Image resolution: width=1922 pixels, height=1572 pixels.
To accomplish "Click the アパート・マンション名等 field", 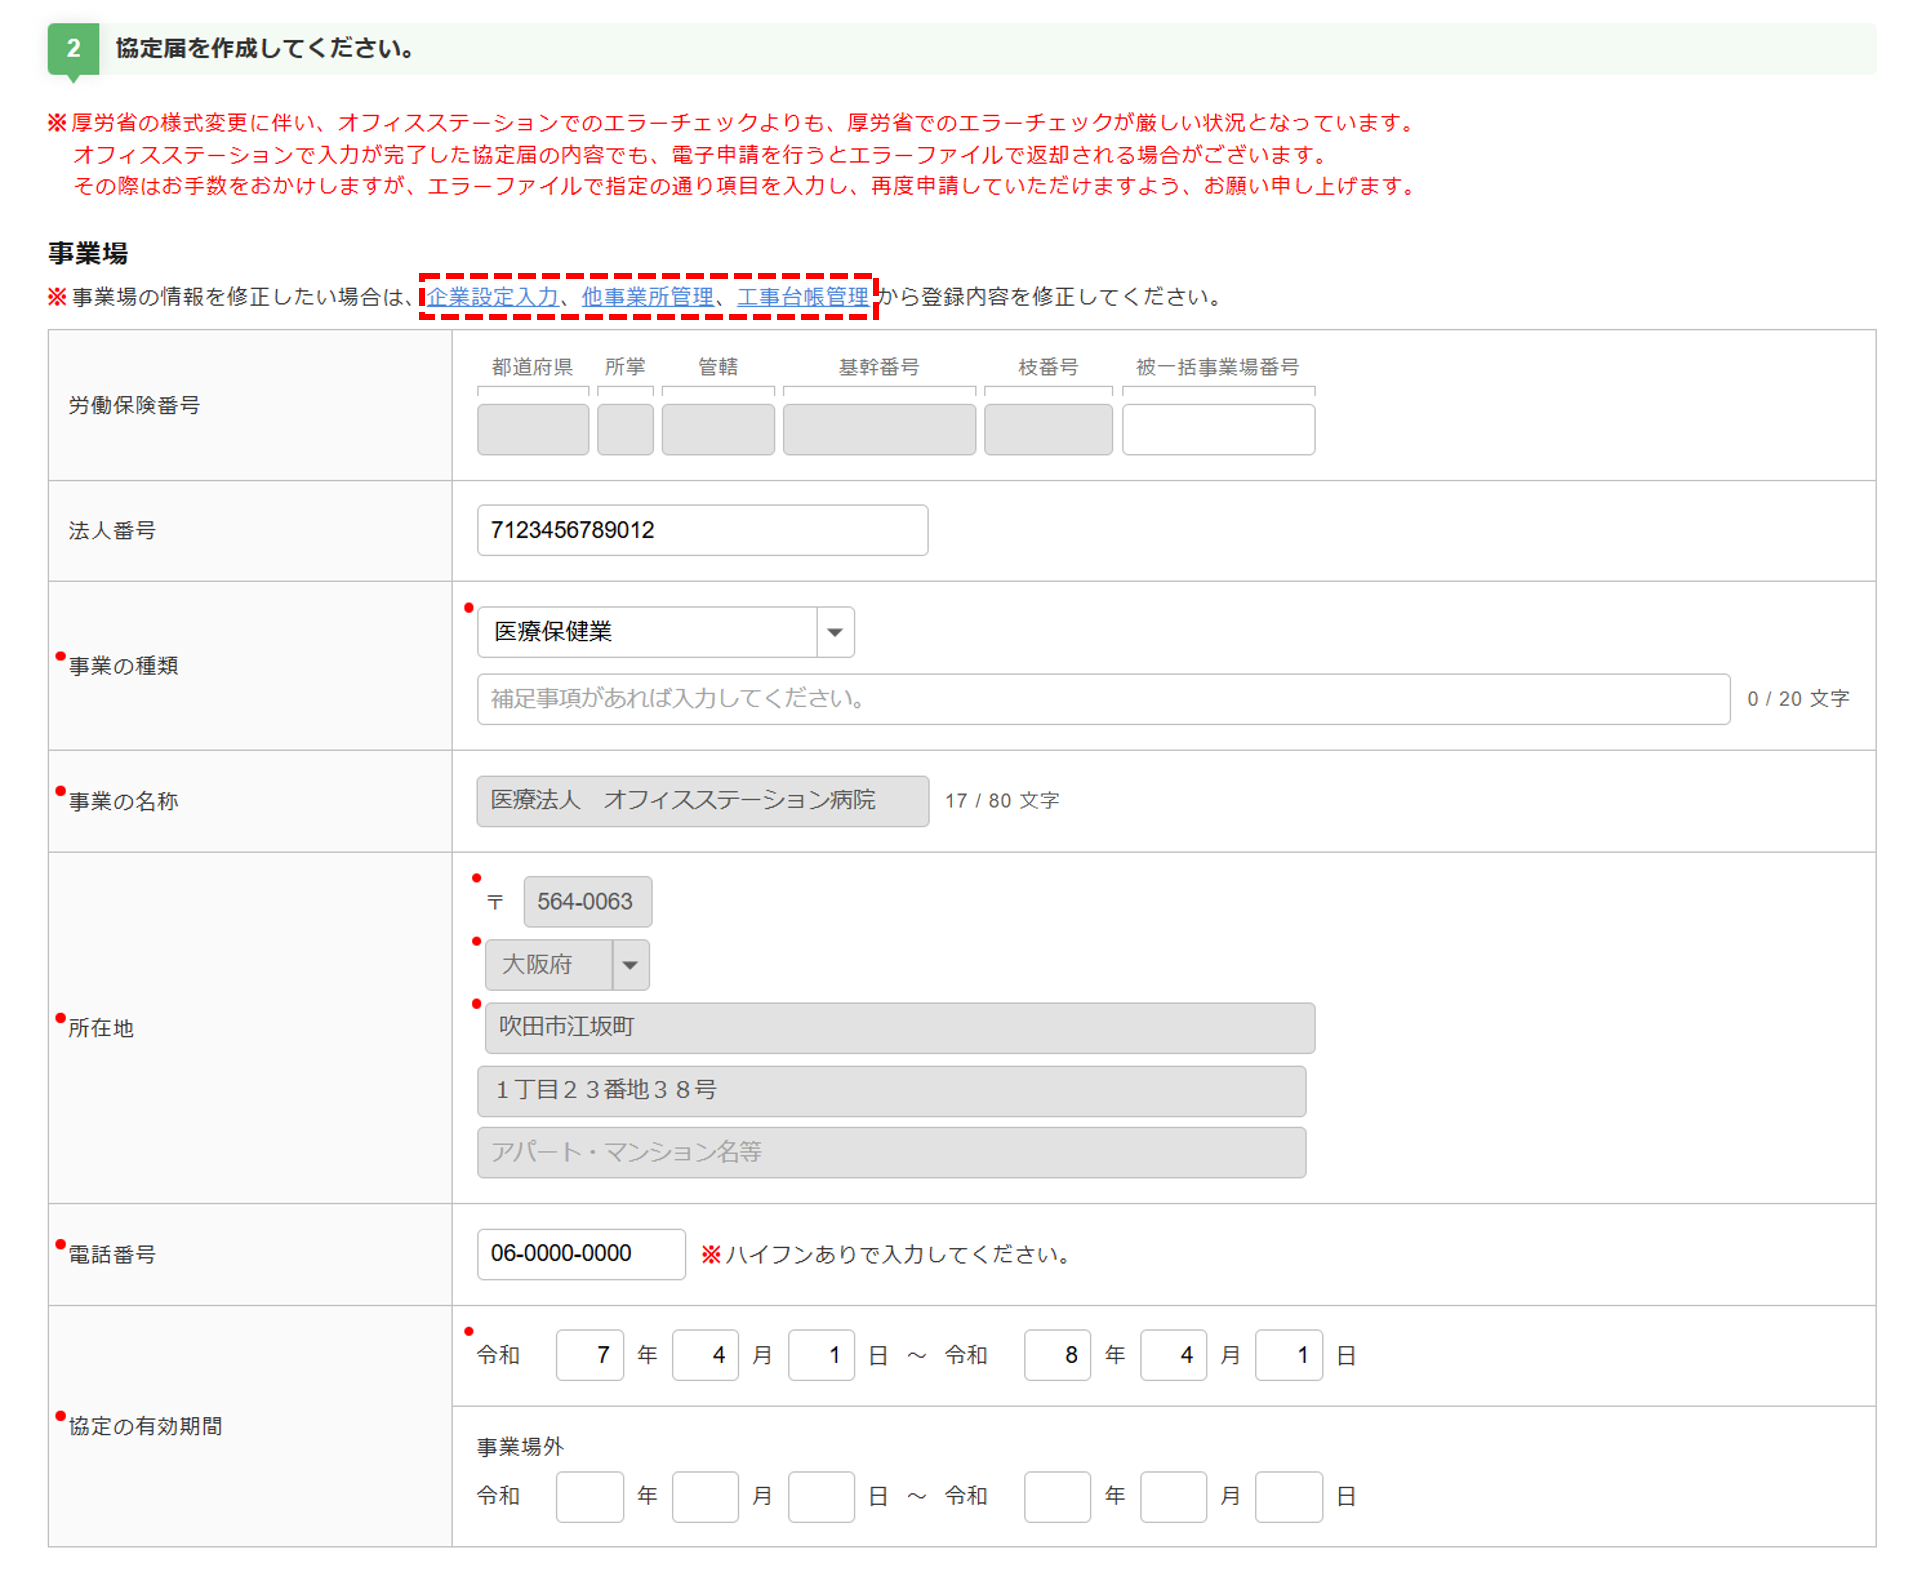I will [x=890, y=1152].
